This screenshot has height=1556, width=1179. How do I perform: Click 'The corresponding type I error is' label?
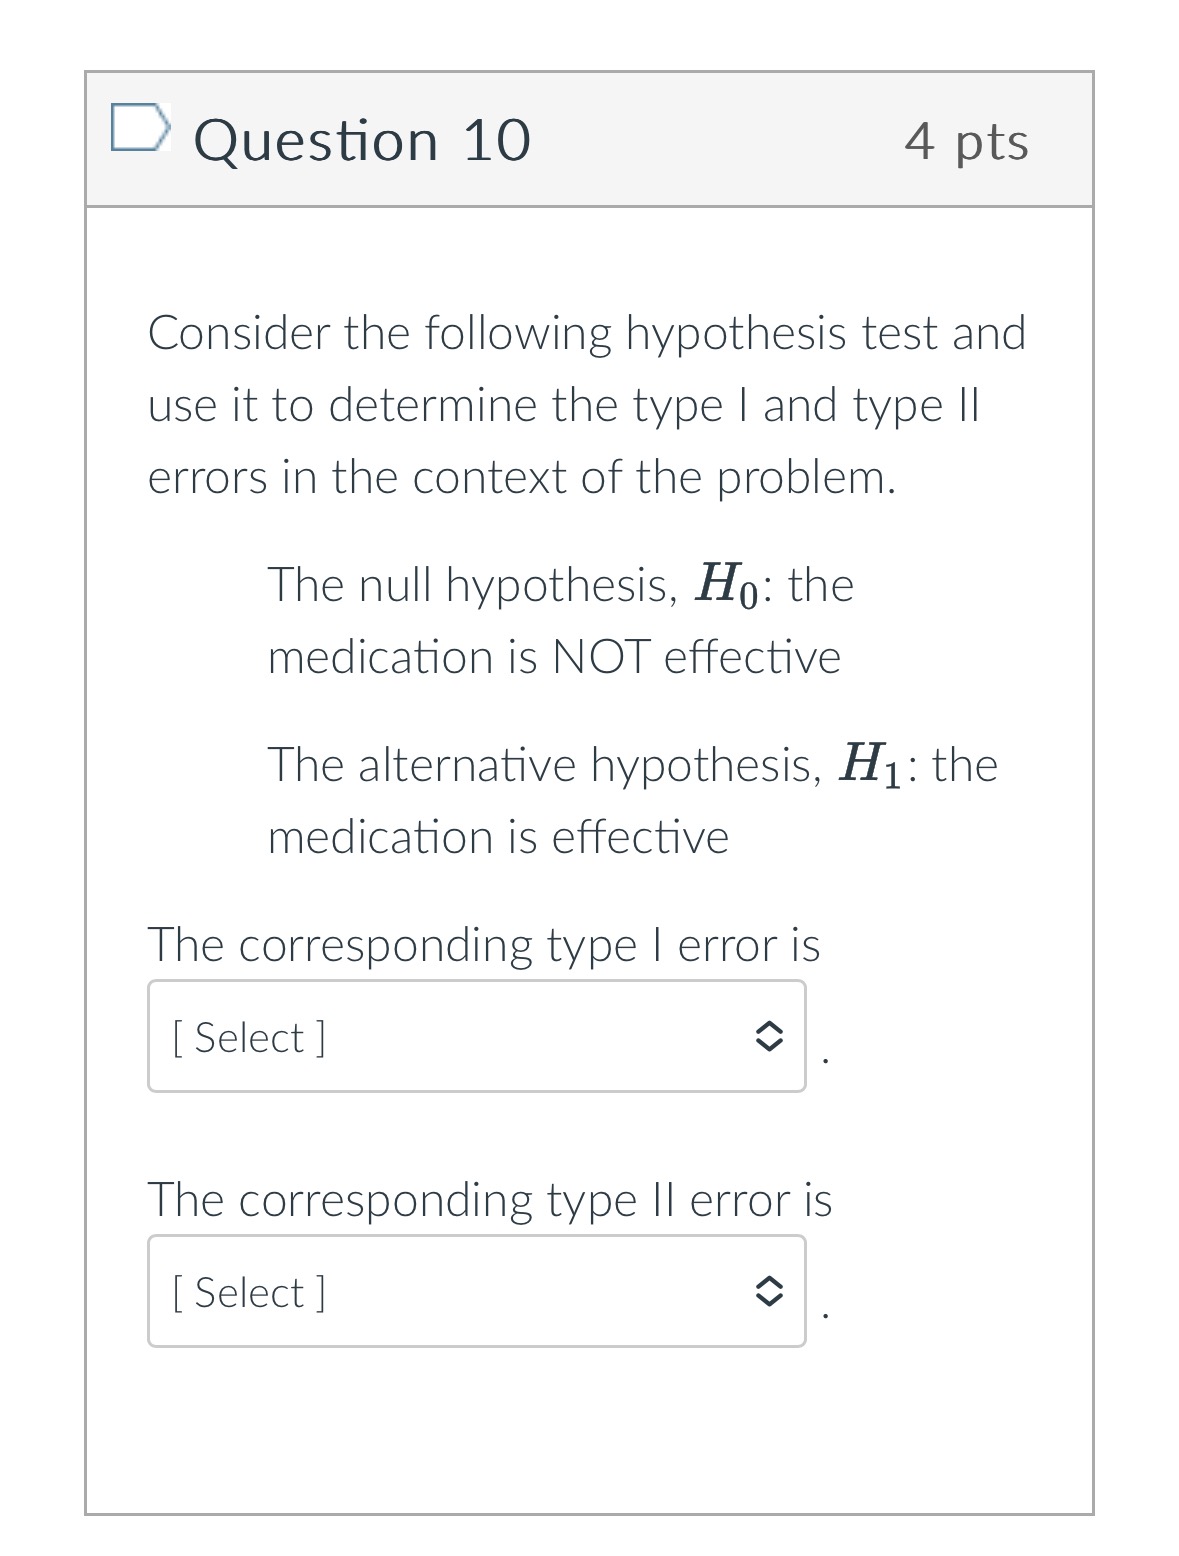[484, 945]
